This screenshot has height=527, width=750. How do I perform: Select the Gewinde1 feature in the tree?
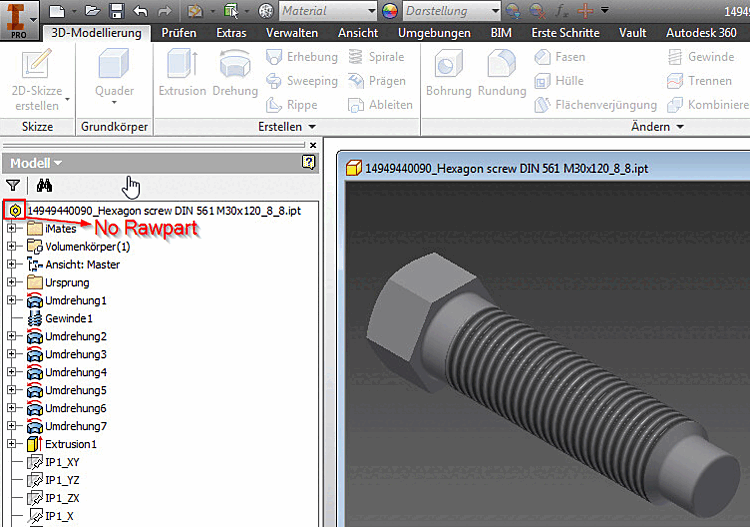60,318
